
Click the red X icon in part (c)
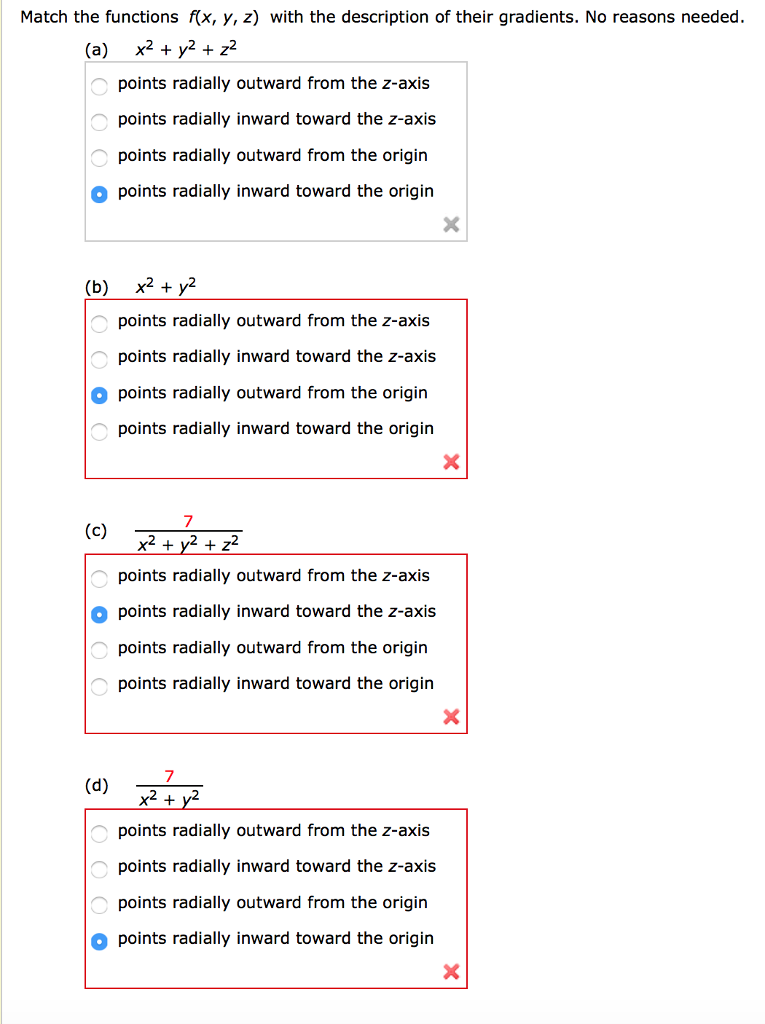pyautogui.click(x=450, y=717)
